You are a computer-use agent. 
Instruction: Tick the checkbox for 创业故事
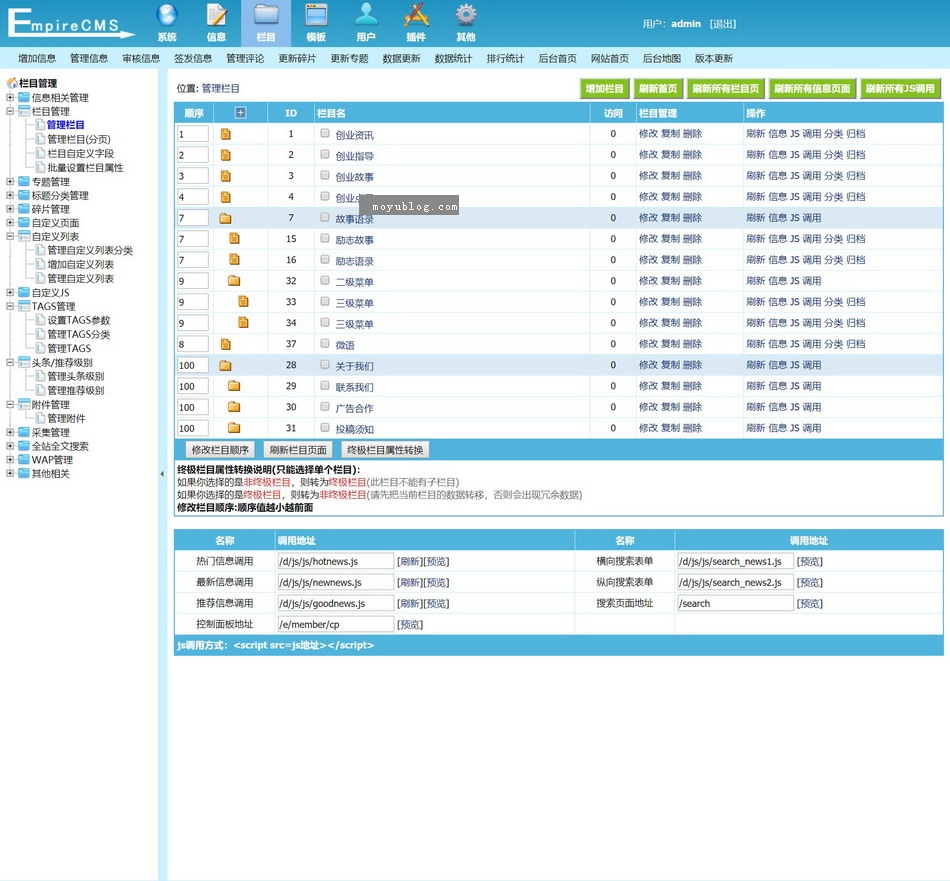click(x=325, y=176)
